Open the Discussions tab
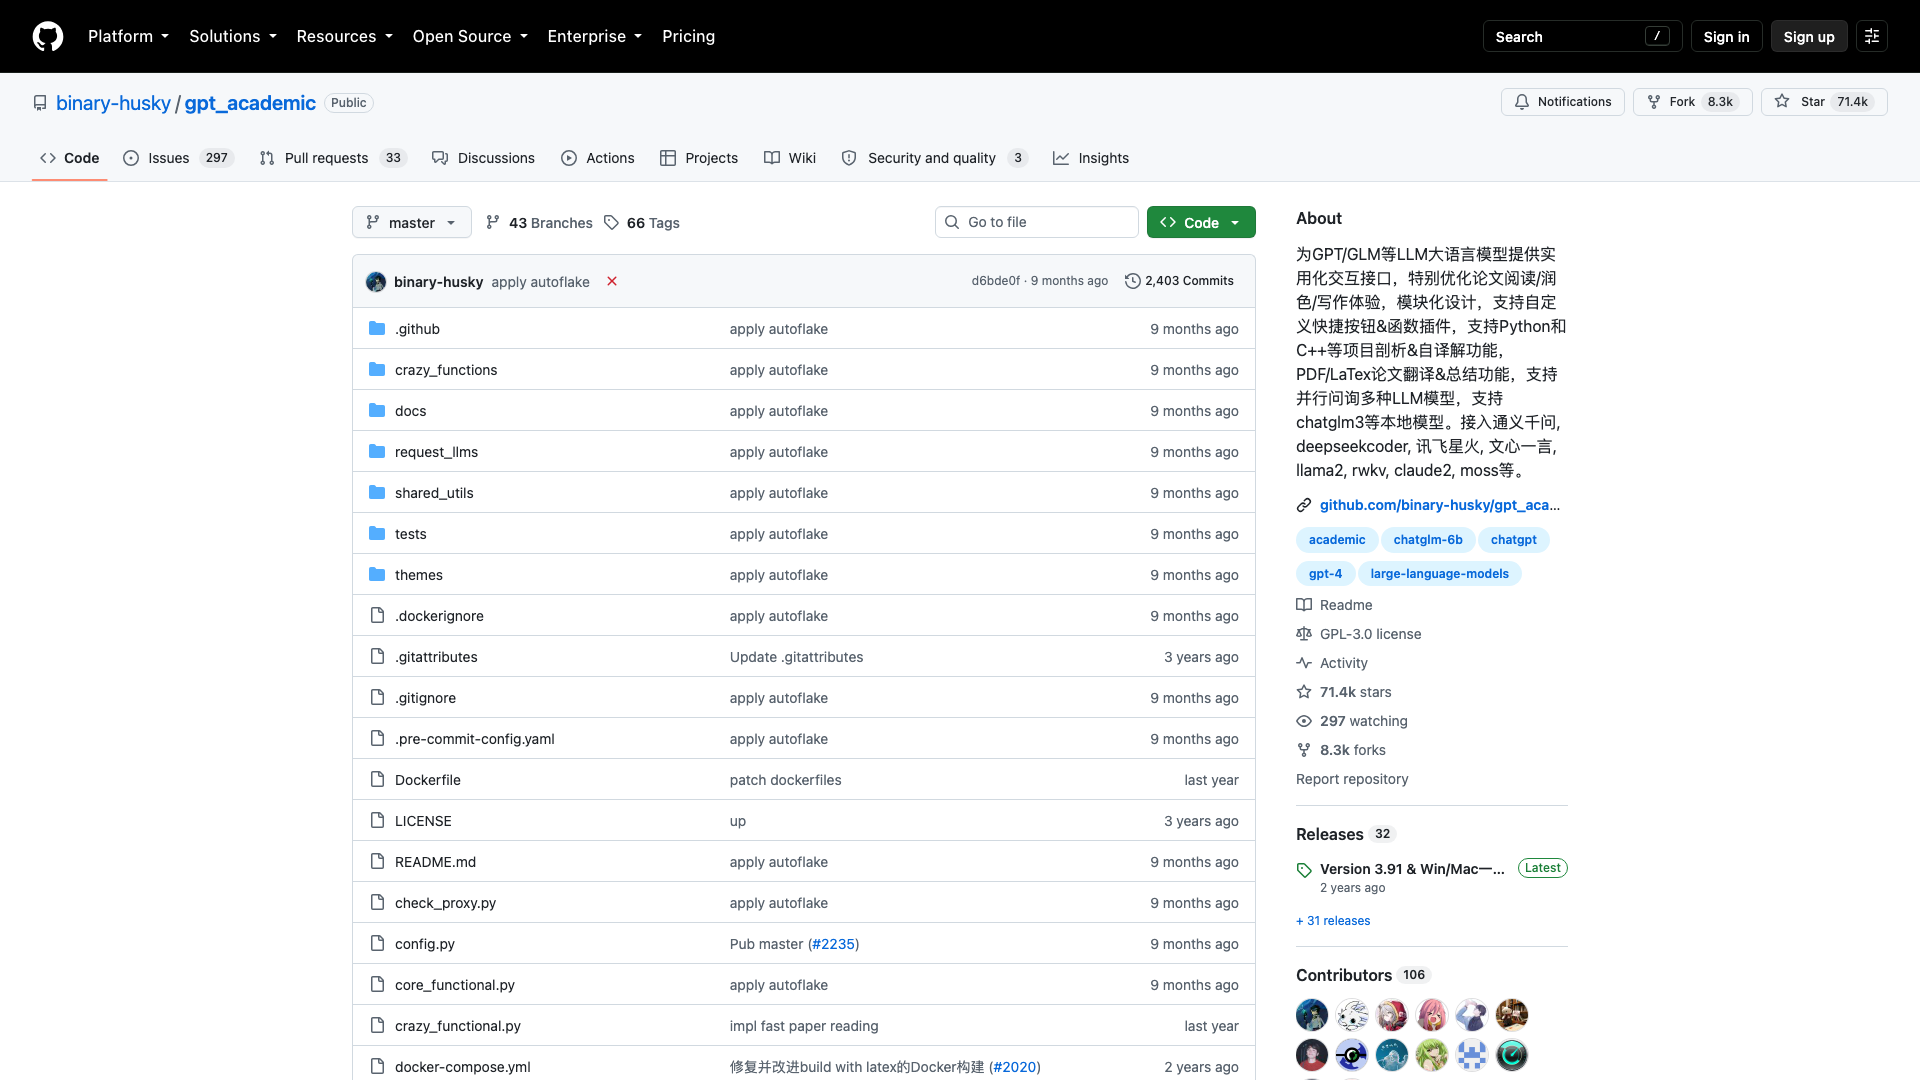The width and height of the screenshot is (1920, 1080). (x=484, y=158)
